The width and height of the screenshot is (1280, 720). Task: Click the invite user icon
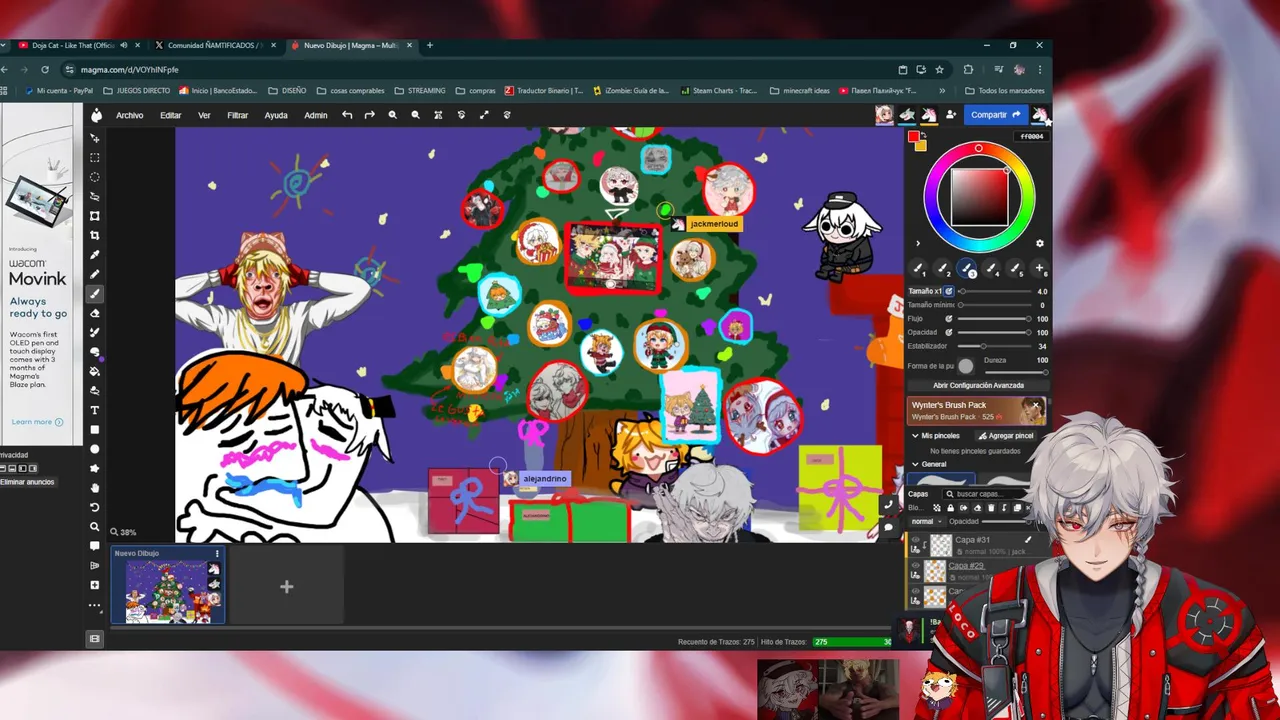click(951, 115)
